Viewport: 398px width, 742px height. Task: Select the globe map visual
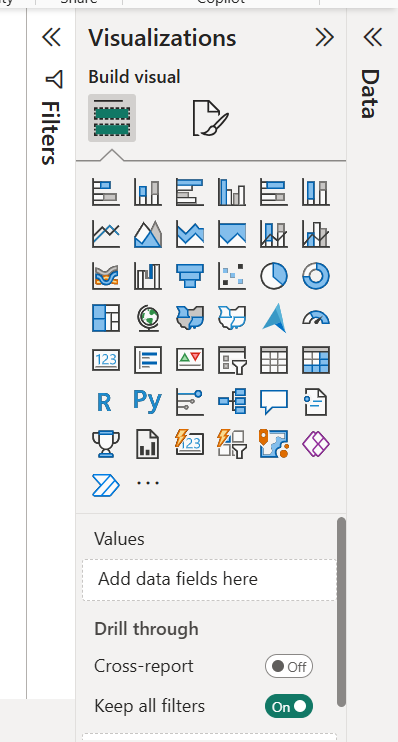coord(148,318)
